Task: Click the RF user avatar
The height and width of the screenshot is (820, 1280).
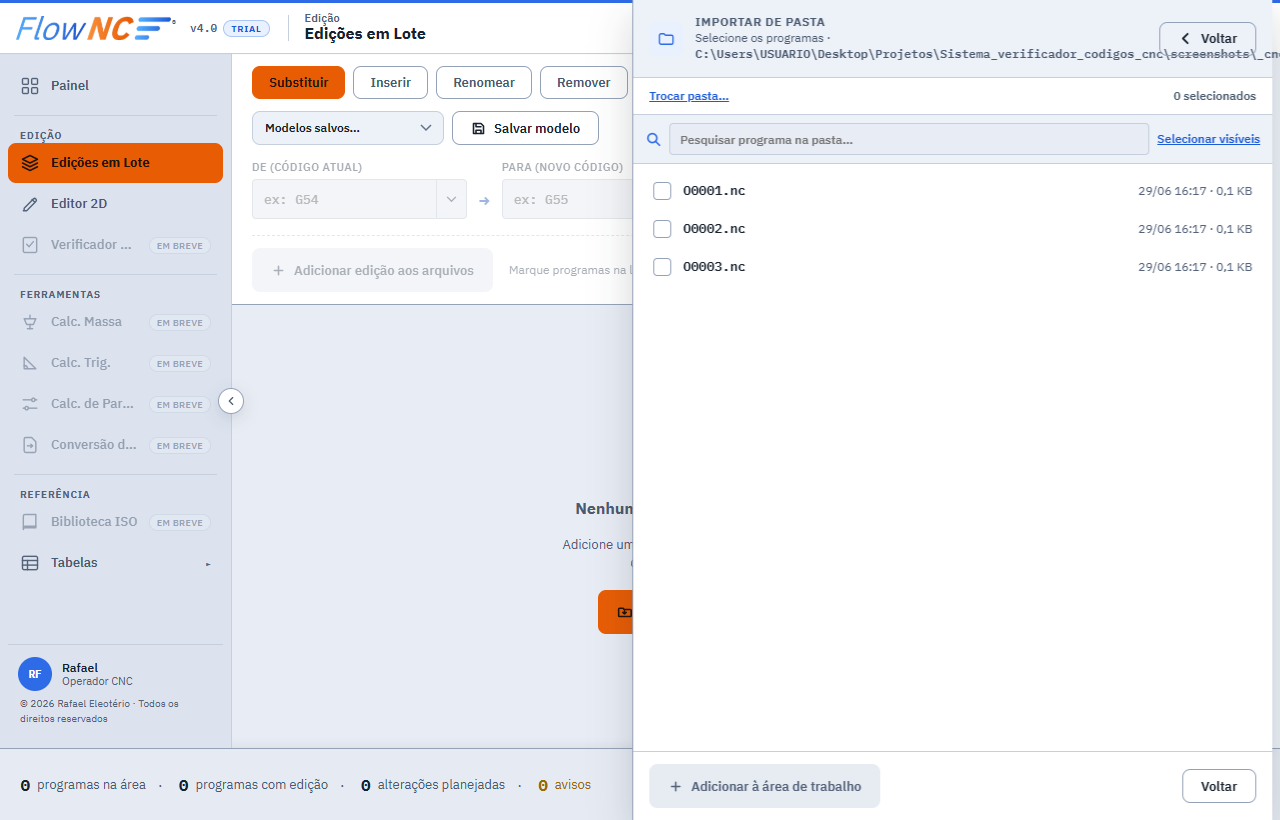Action: coord(35,674)
